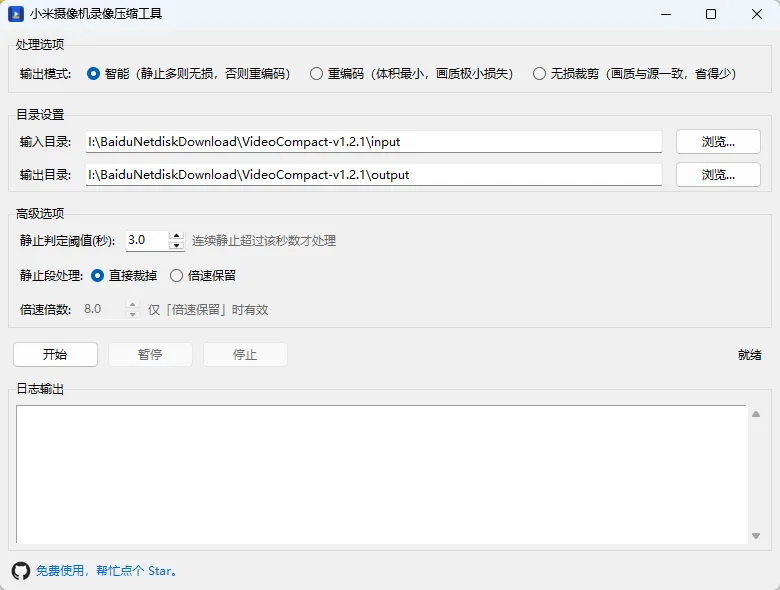The image size is (780, 590).
Task: Click the 输出模式 label
Action: point(45,74)
